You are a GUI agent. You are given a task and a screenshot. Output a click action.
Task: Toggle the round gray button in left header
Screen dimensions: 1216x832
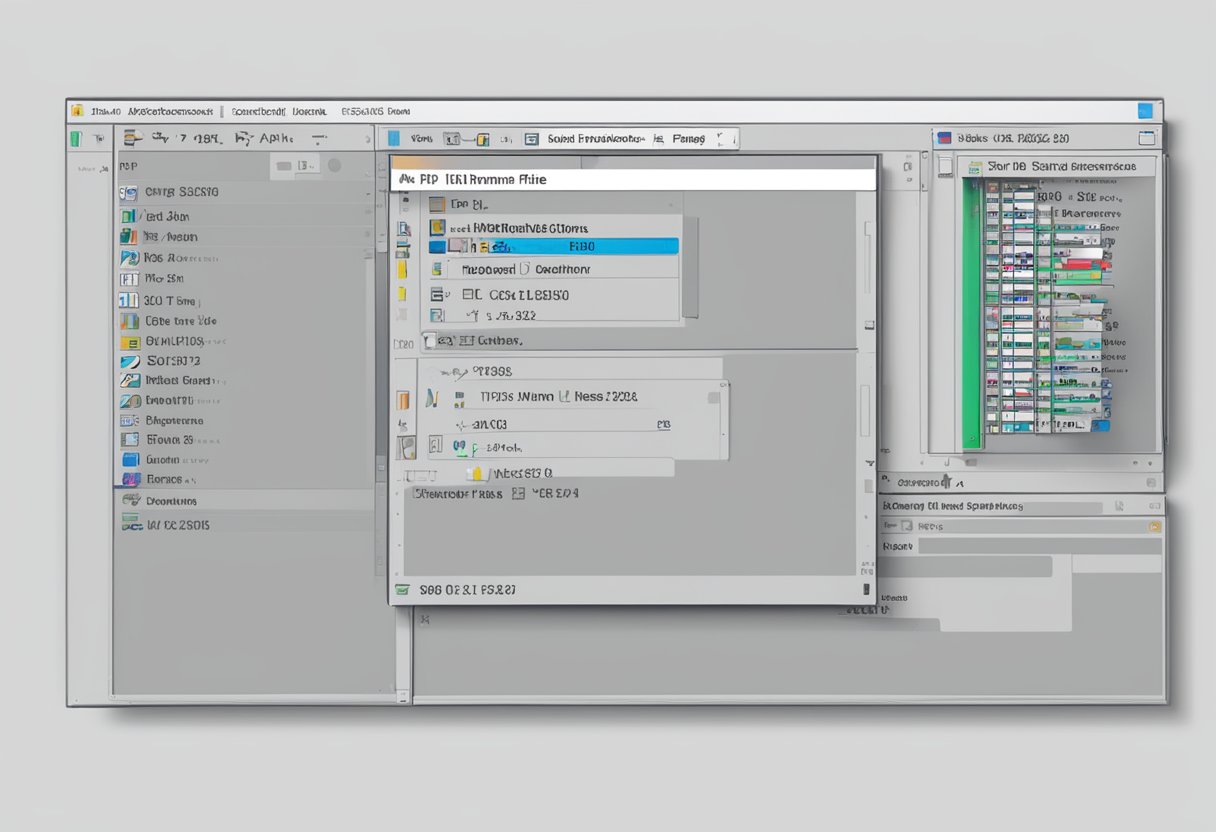(x=334, y=166)
